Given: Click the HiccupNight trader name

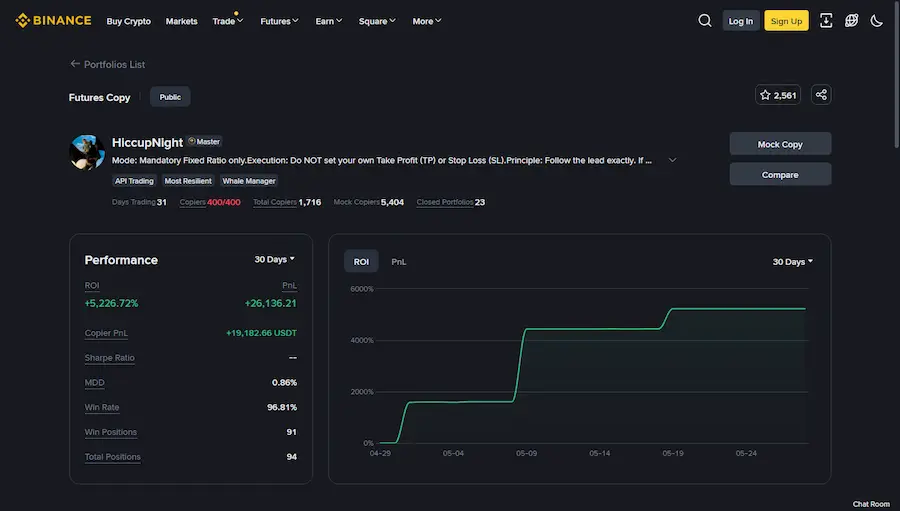Looking at the screenshot, I should (x=148, y=142).
